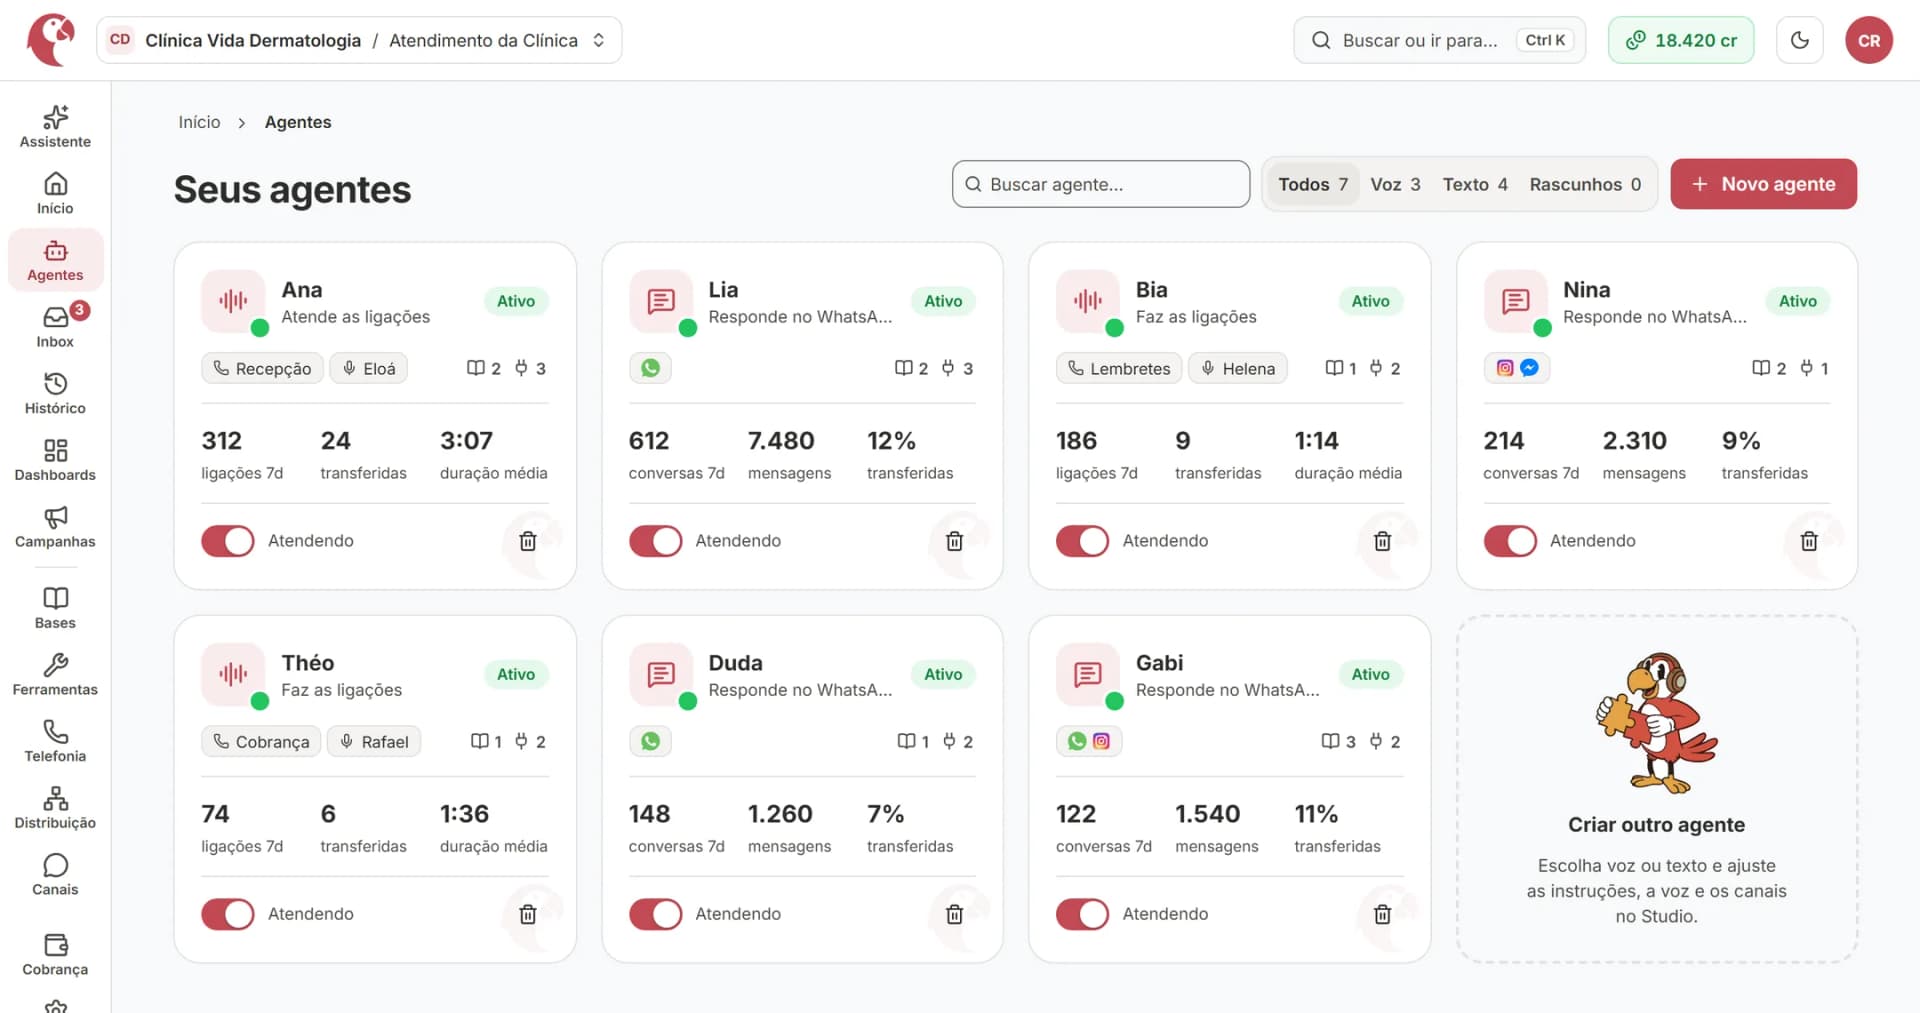Focus the Buscar agente search field

coord(1101,184)
